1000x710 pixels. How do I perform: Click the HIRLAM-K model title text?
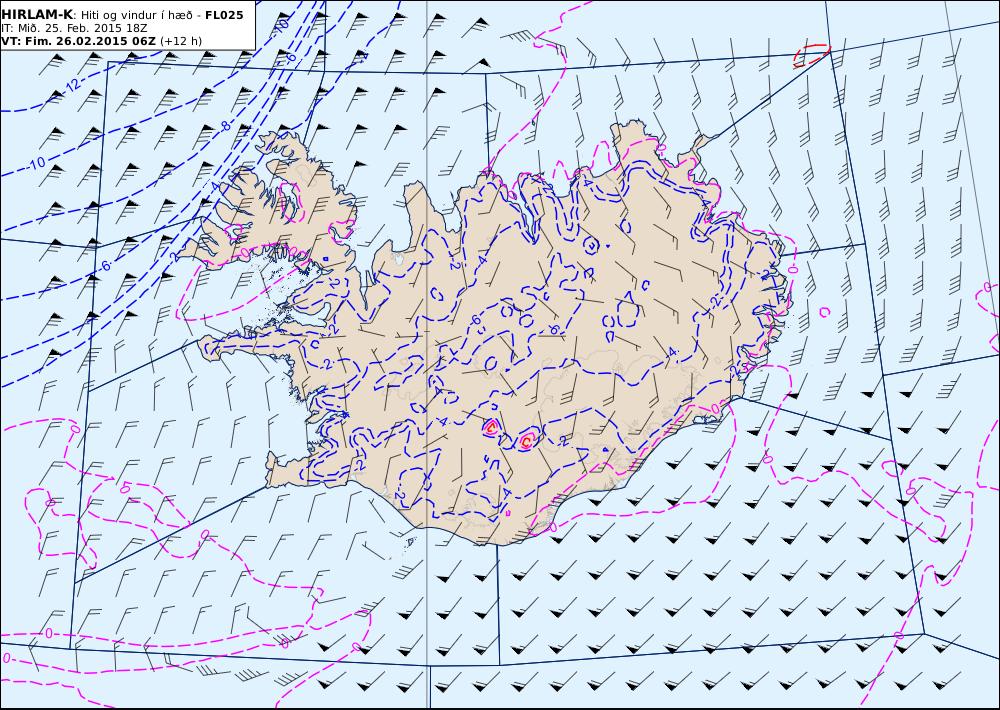coord(37,15)
